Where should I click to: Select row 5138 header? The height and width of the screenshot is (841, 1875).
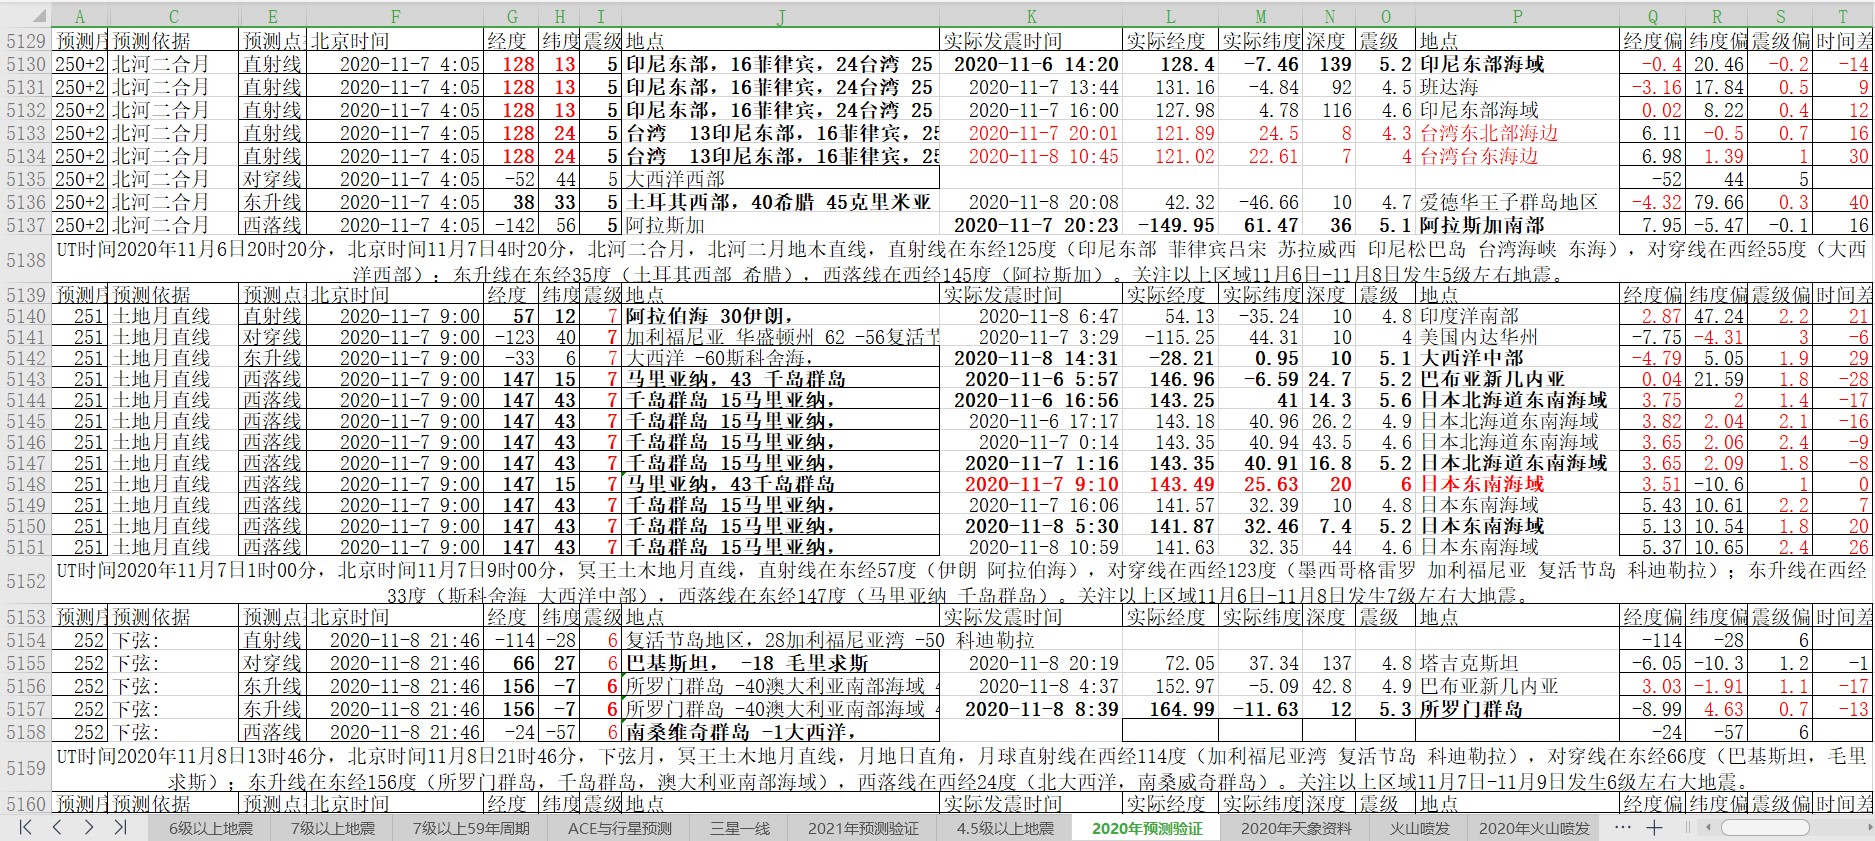(x=26, y=260)
